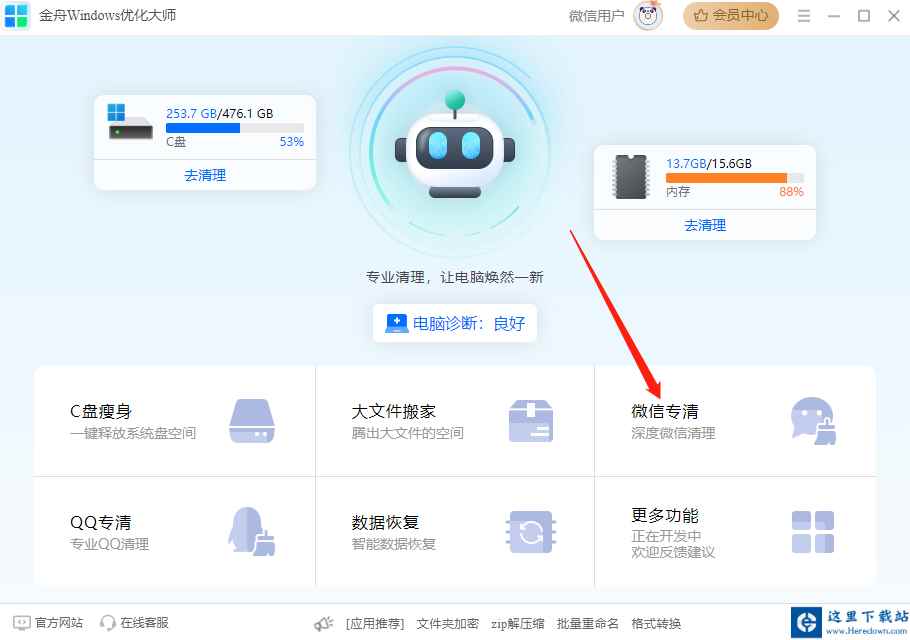Click the 数据恢复 recovery chip icon

click(x=530, y=531)
